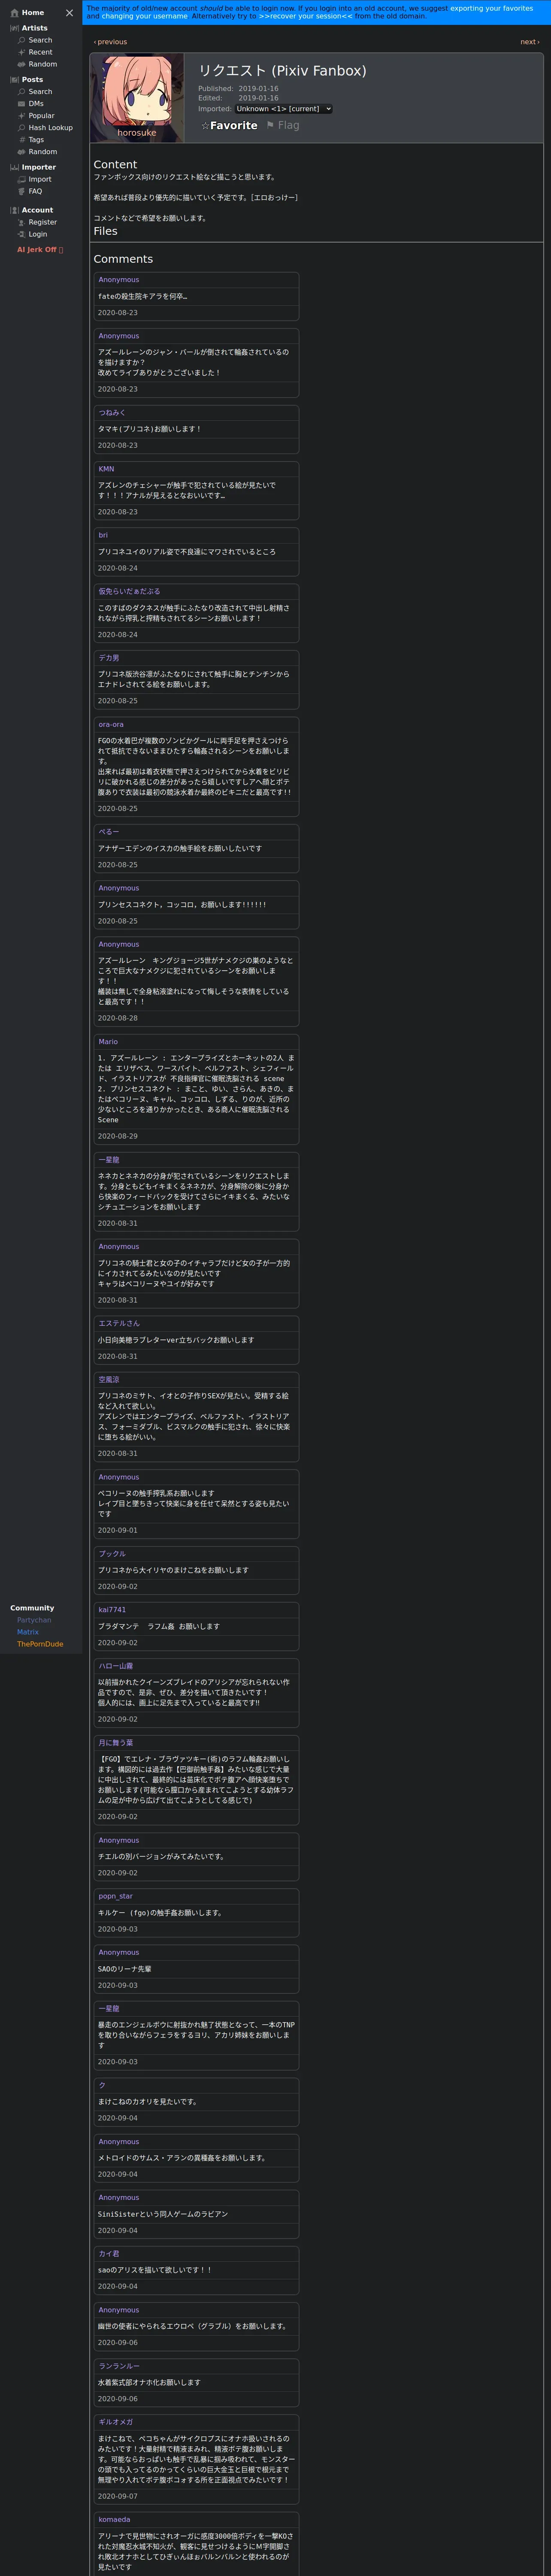Click commenter name popn_star
The height and width of the screenshot is (2576, 551).
[115, 1896]
